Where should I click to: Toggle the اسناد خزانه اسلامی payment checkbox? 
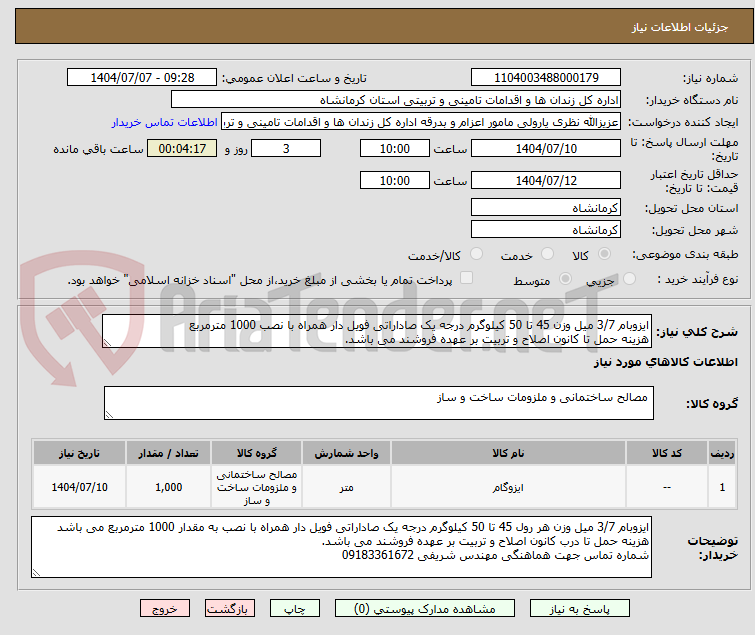pos(466,278)
